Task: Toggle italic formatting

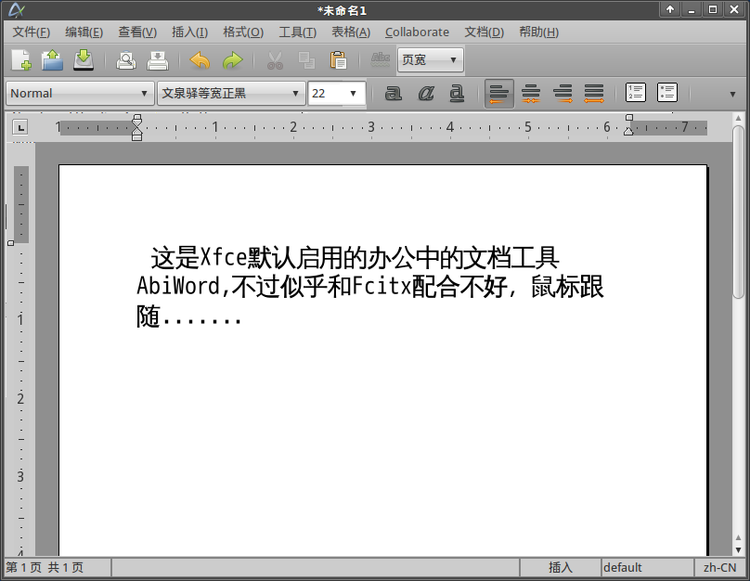Action: point(425,93)
